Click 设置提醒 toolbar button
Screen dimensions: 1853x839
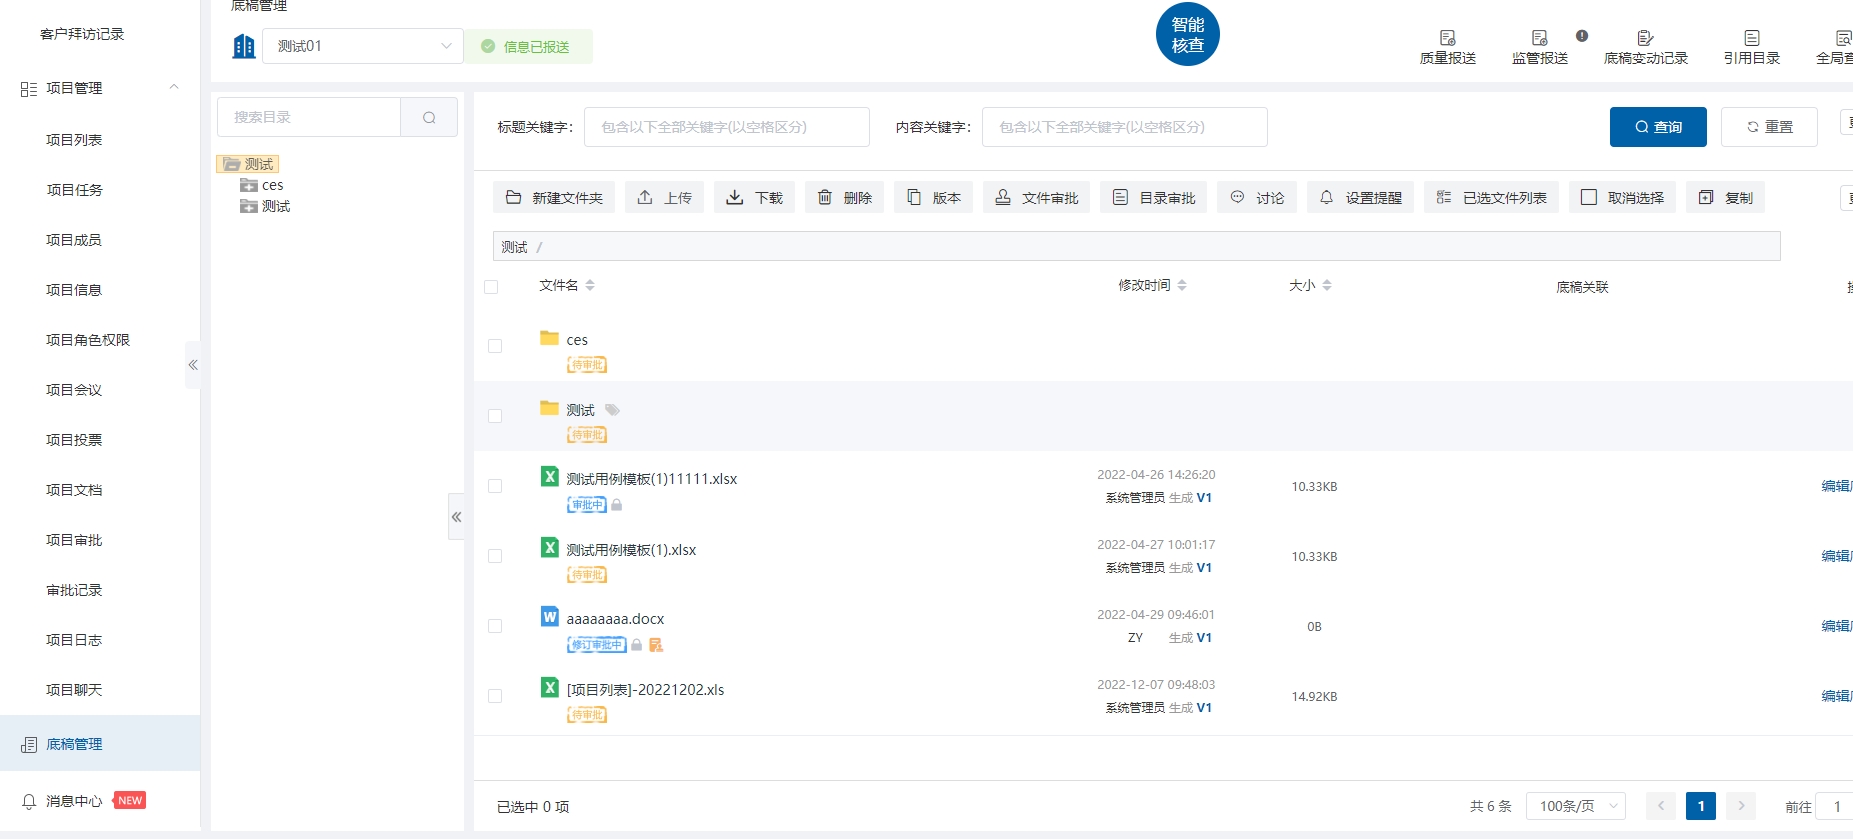1360,198
